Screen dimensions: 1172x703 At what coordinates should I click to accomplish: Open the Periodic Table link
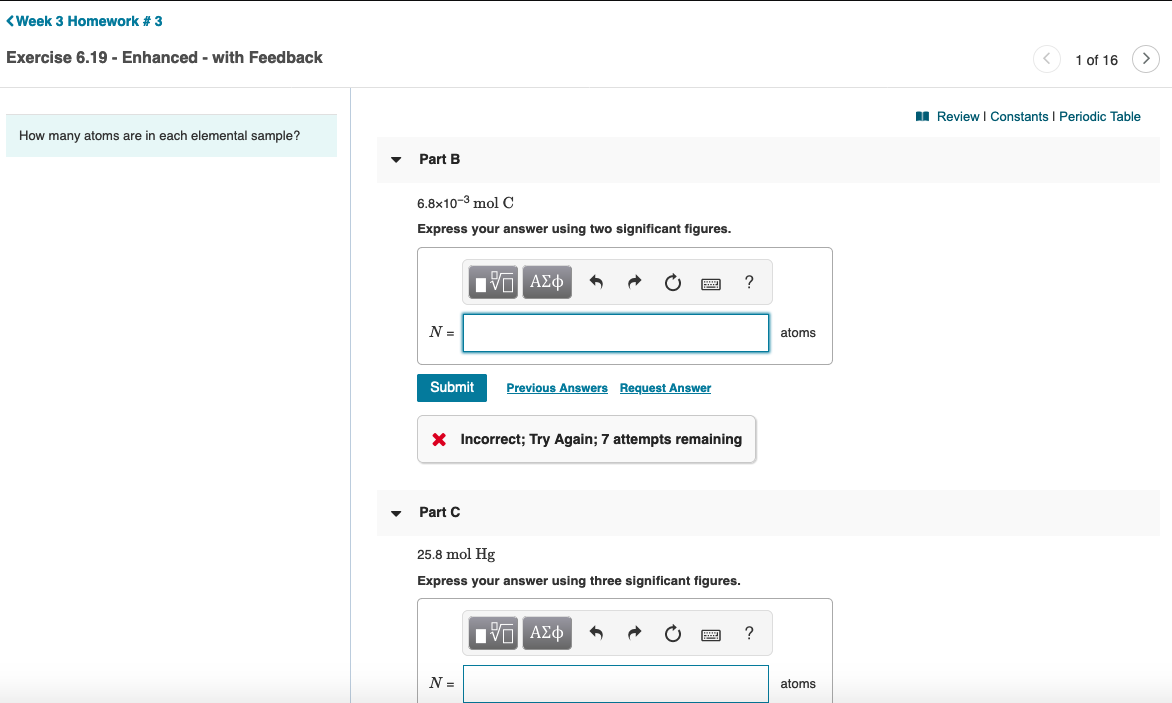pos(1099,117)
